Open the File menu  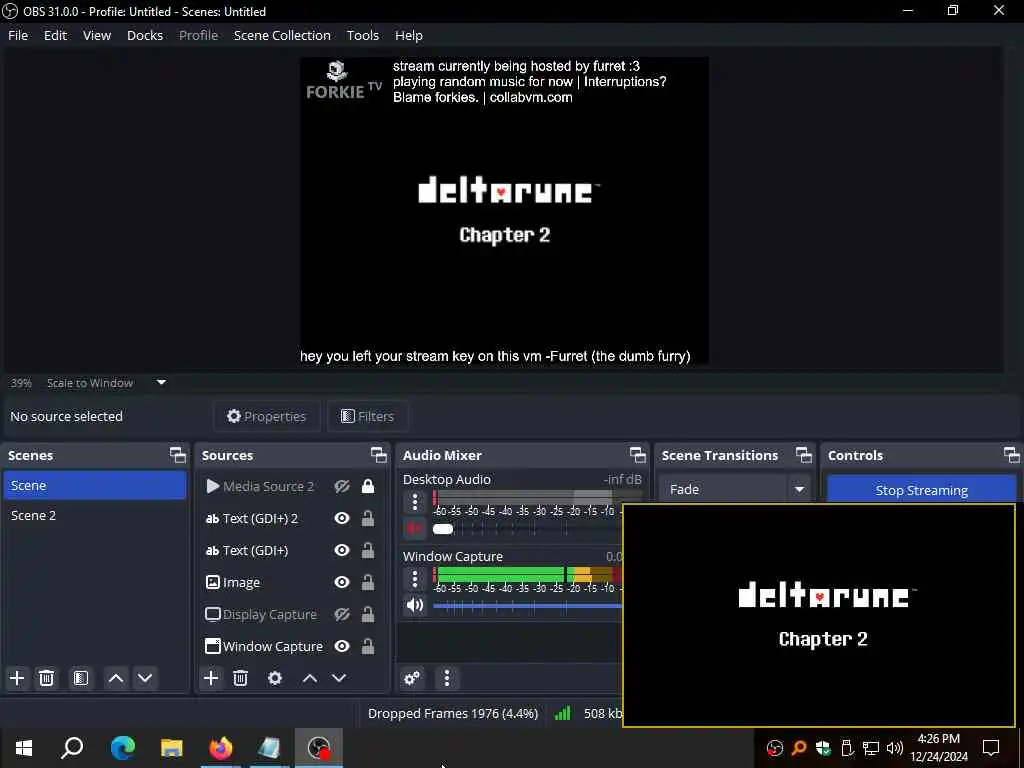18,35
